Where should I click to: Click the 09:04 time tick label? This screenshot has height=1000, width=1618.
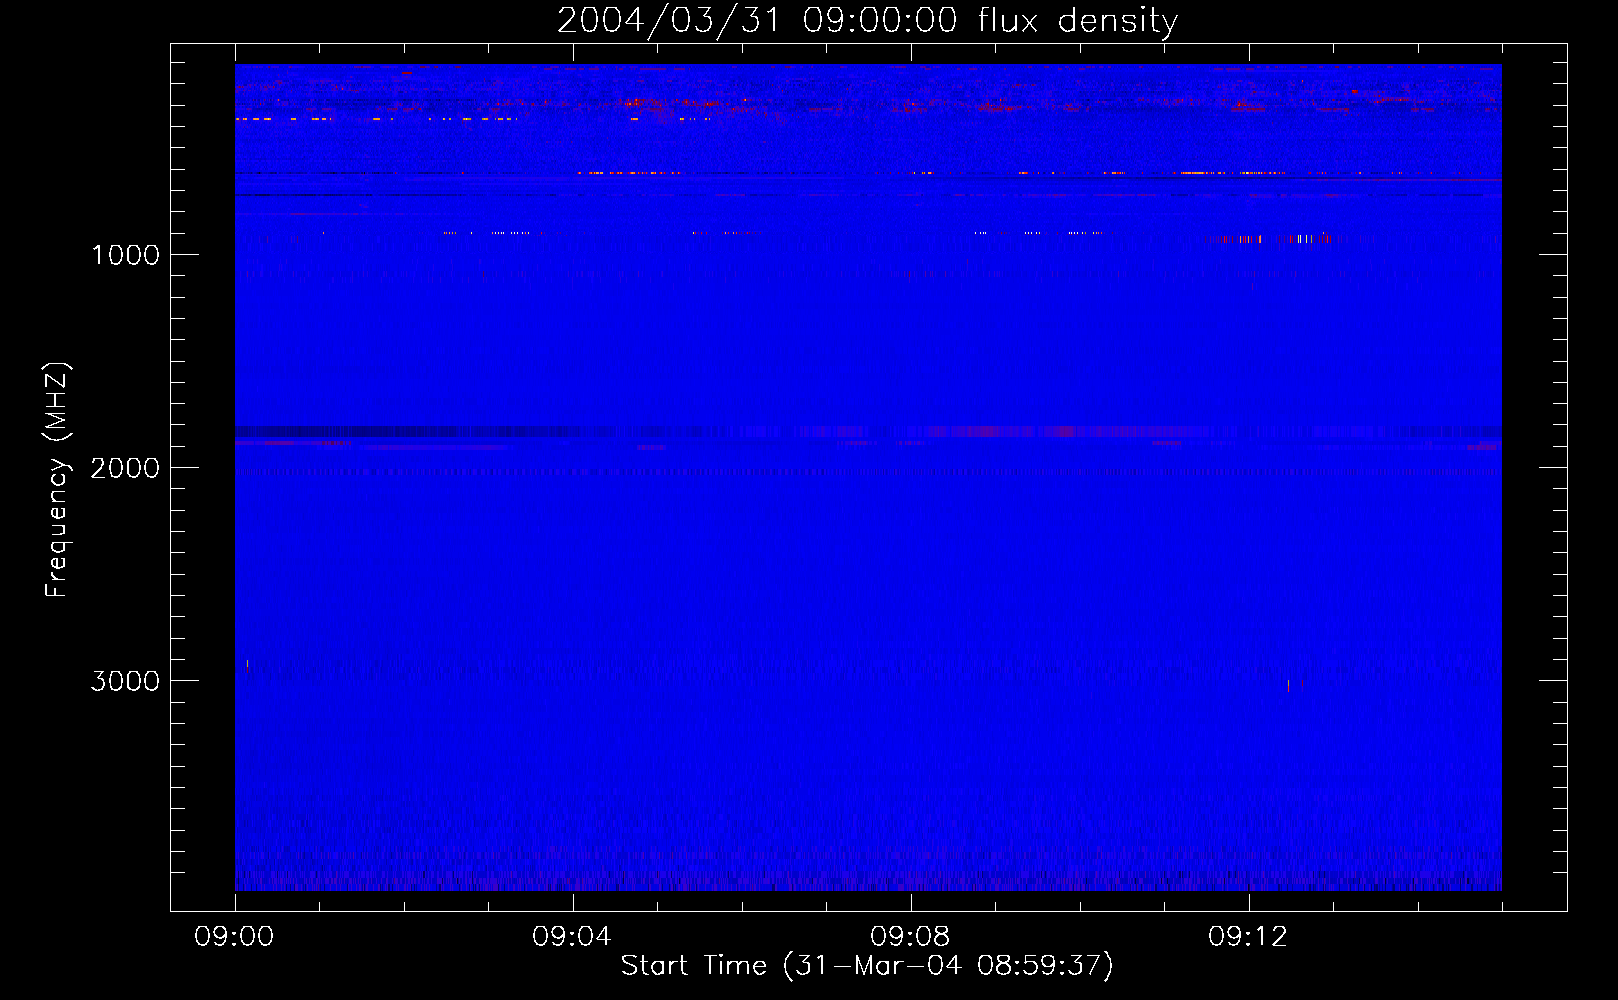point(572,937)
